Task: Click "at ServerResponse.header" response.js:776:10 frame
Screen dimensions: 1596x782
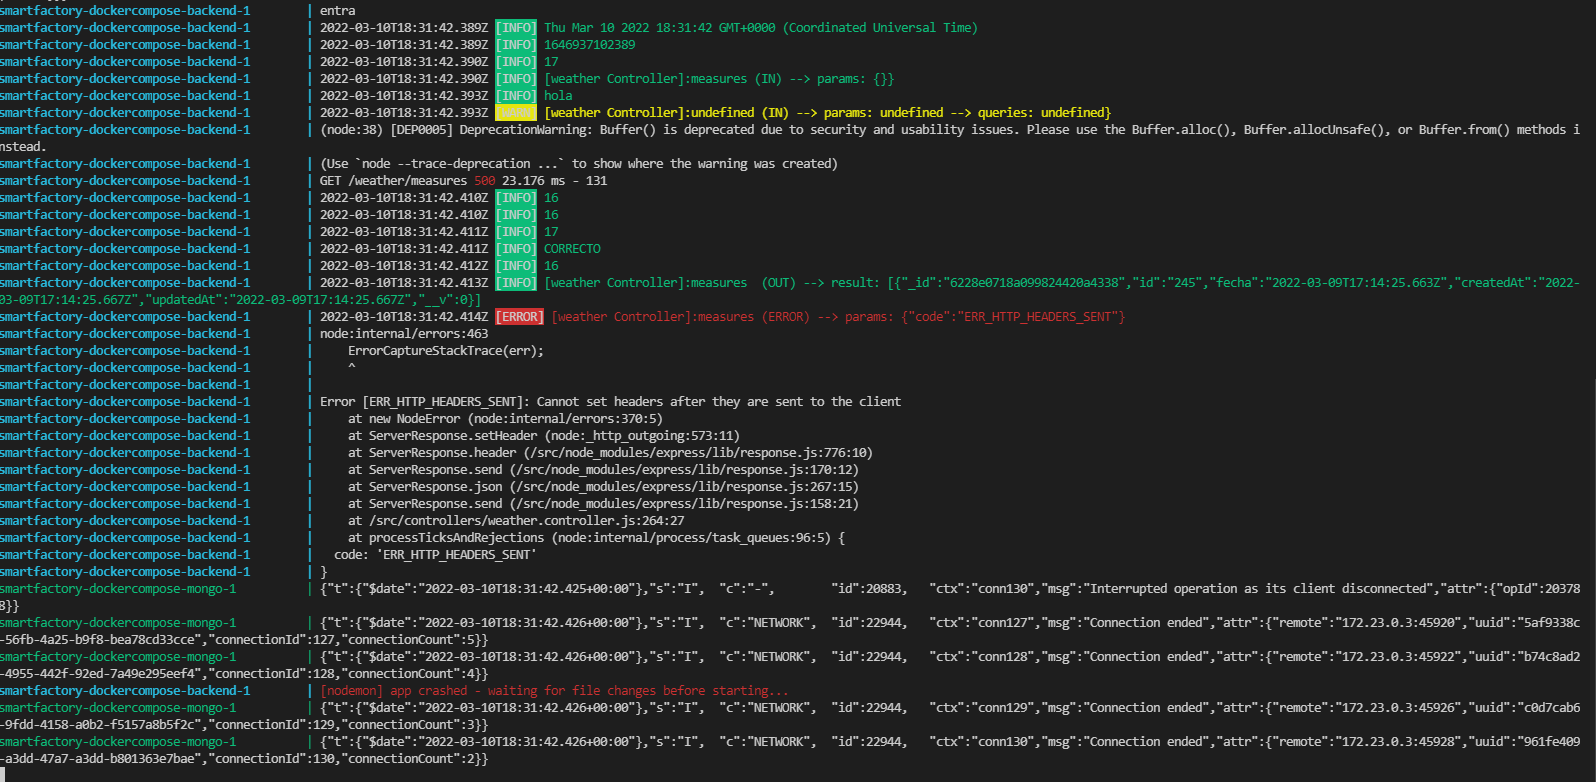Action: pos(610,453)
